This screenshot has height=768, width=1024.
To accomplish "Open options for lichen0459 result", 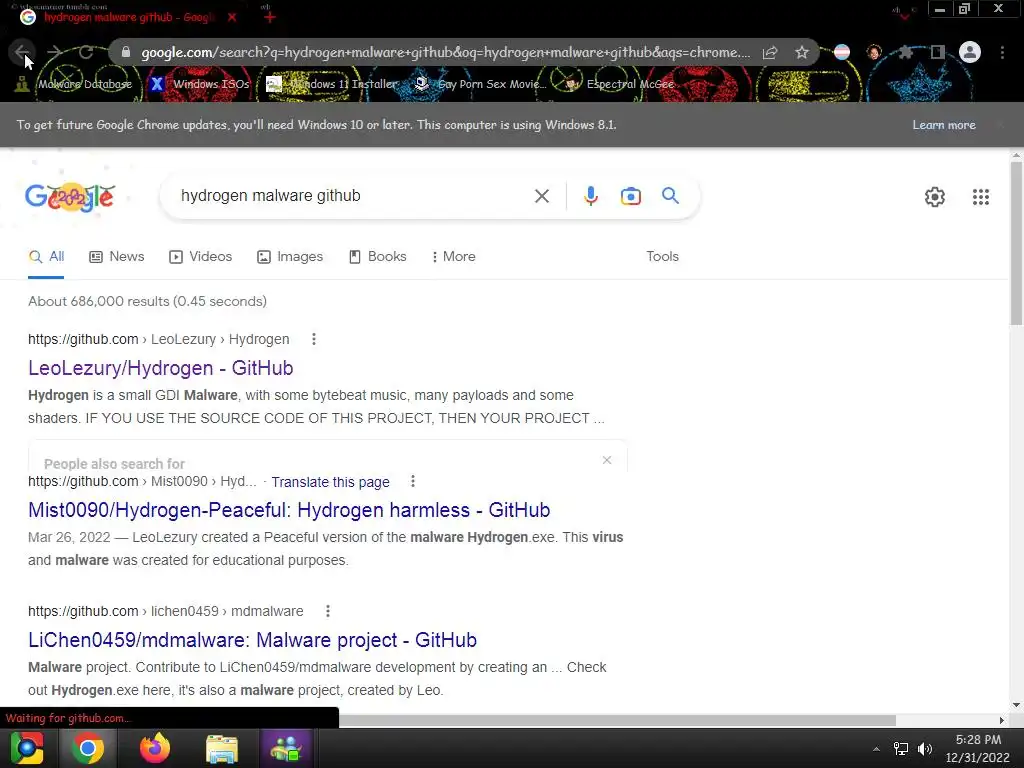I will (x=328, y=611).
